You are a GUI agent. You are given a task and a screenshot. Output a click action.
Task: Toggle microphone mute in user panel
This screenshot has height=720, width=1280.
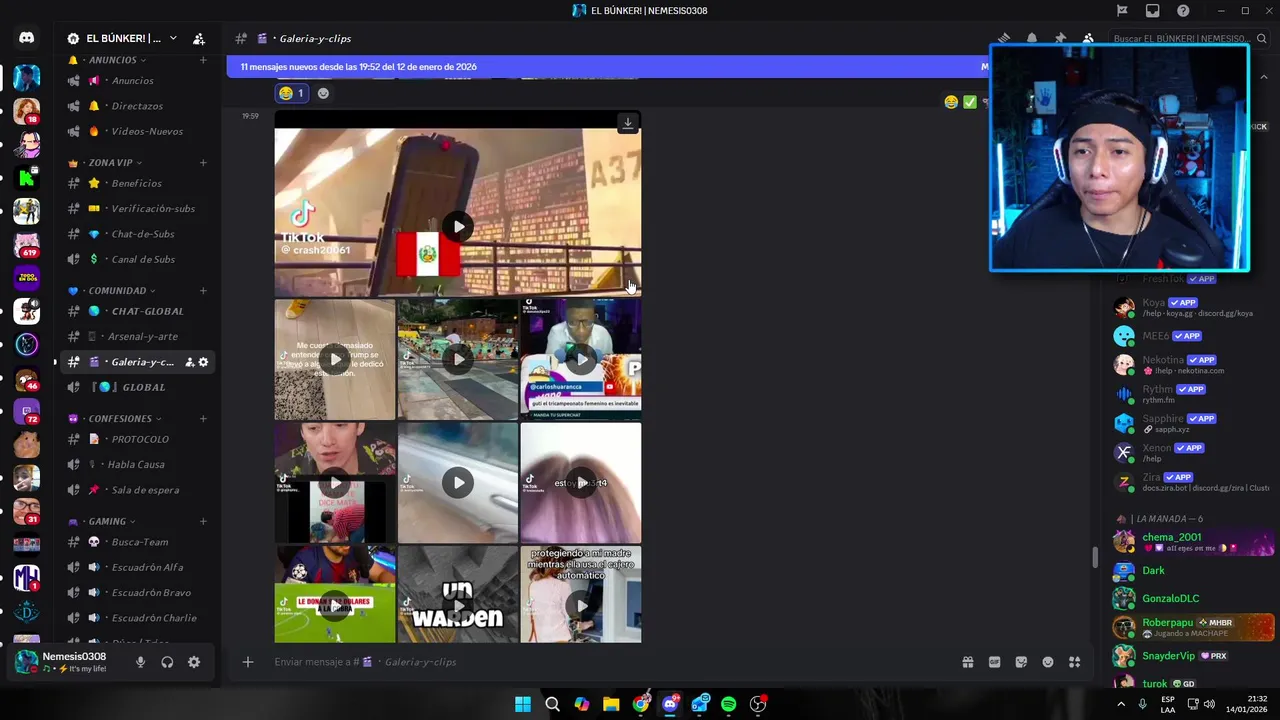140,662
